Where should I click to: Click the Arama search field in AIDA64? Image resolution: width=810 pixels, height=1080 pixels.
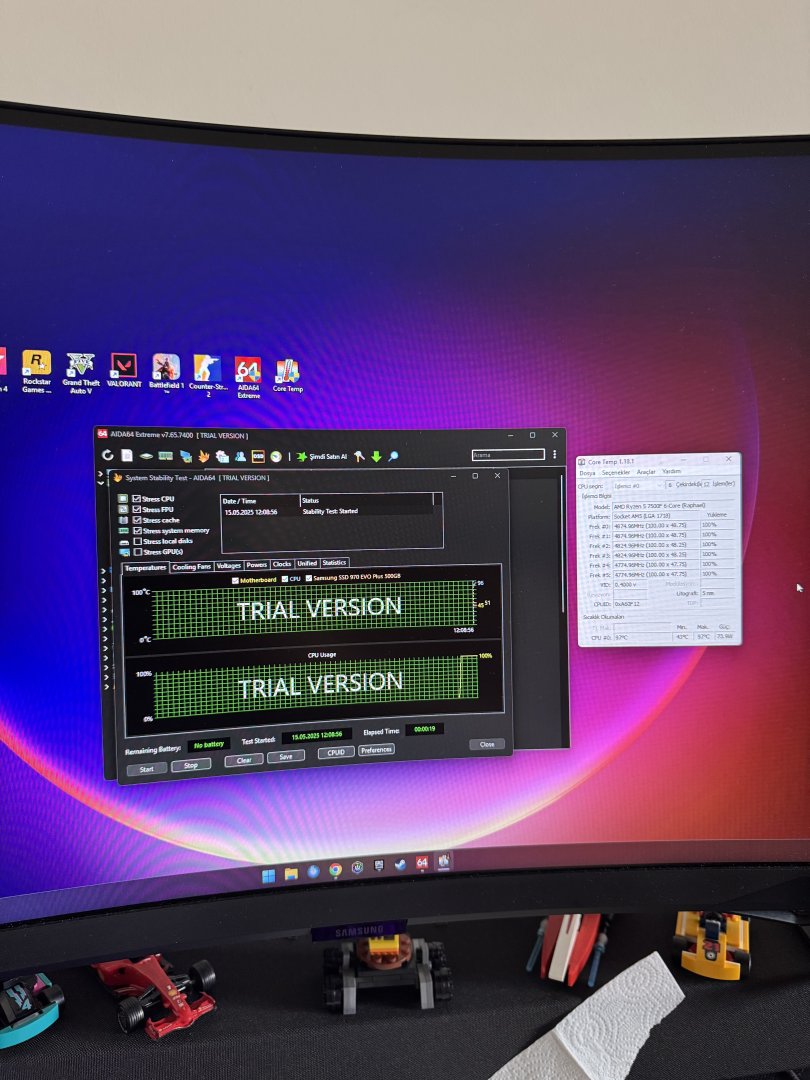(508, 455)
